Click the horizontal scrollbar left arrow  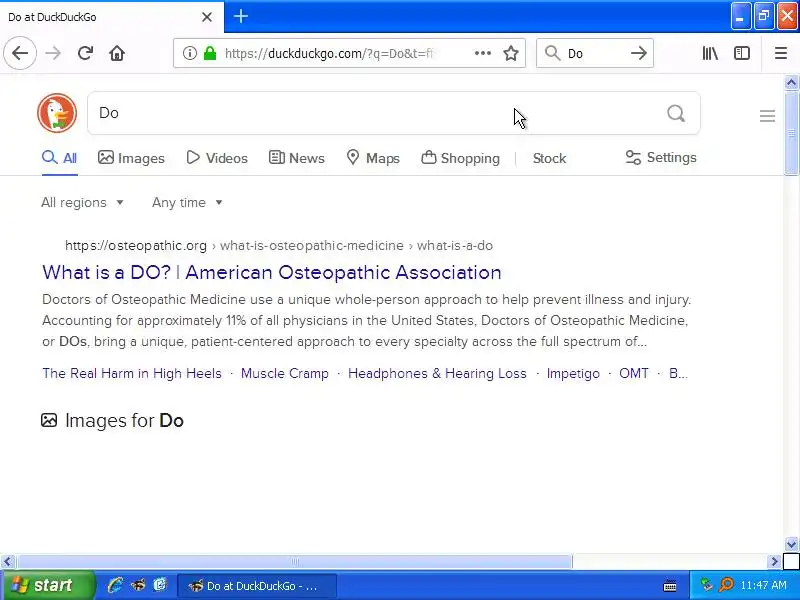click(x=7, y=562)
